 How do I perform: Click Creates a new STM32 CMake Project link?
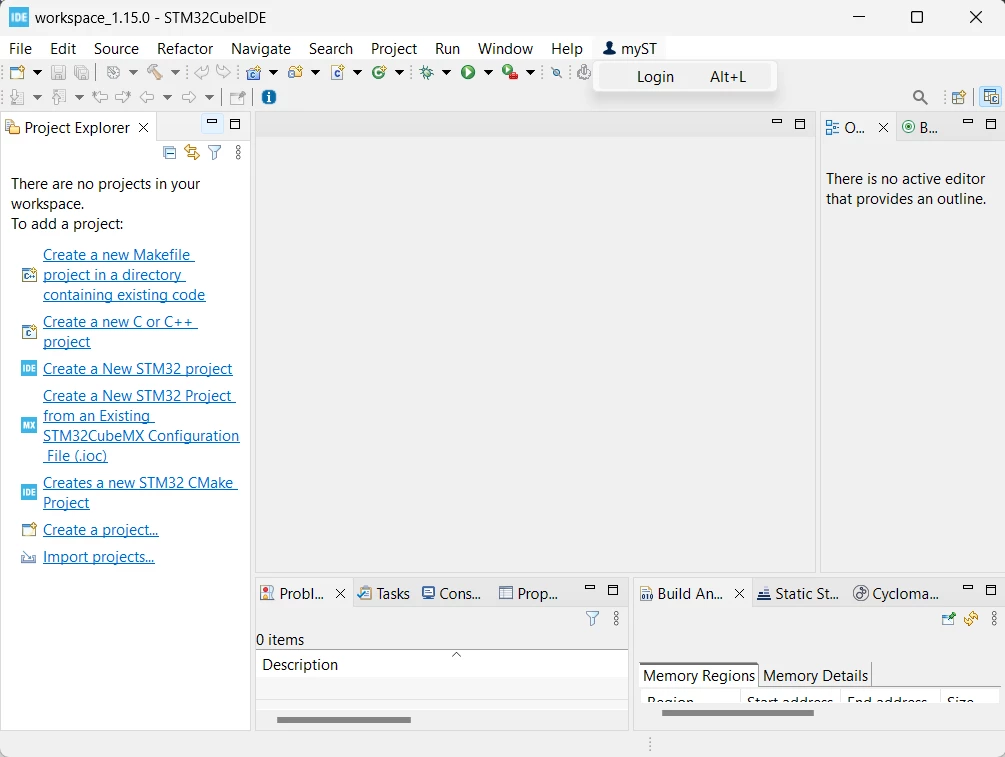pos(140,493)
